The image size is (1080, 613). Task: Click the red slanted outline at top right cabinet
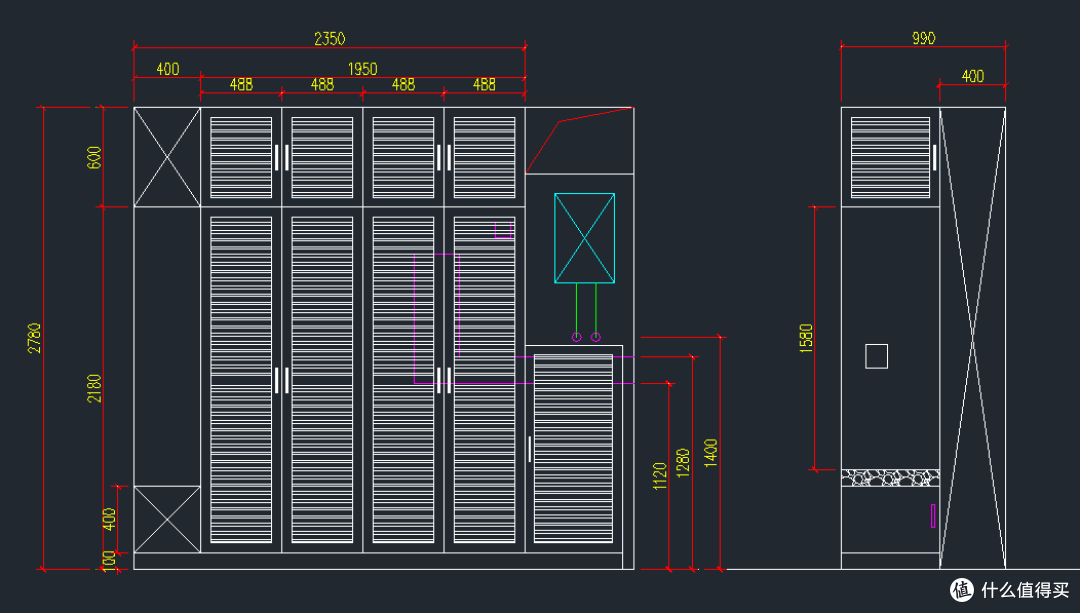tap(579, 141)
